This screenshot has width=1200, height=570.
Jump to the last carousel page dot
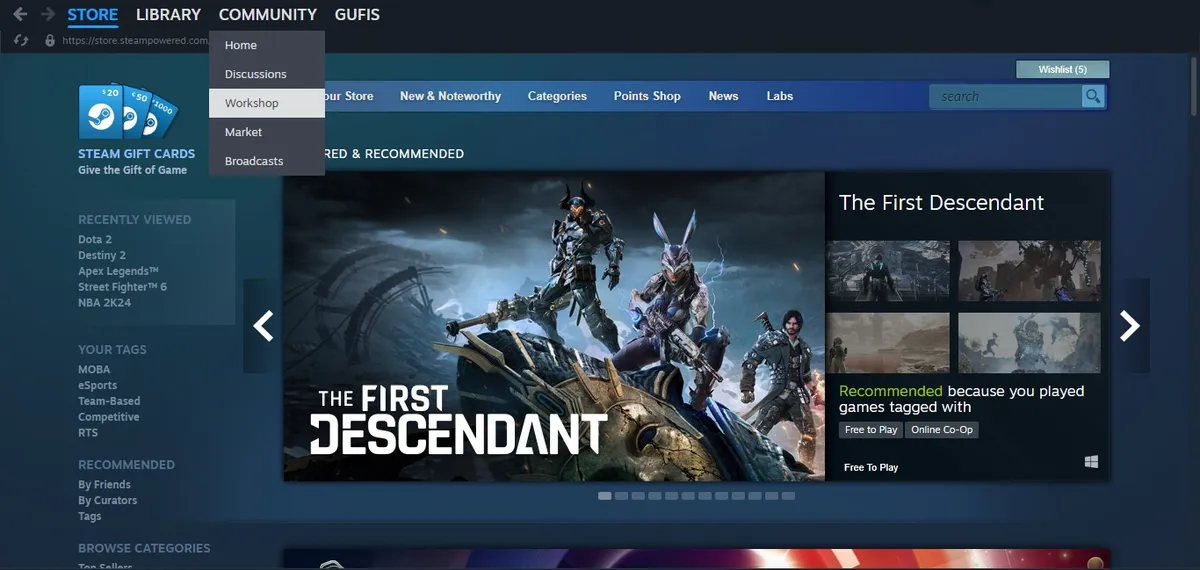(x=788, y=495)
